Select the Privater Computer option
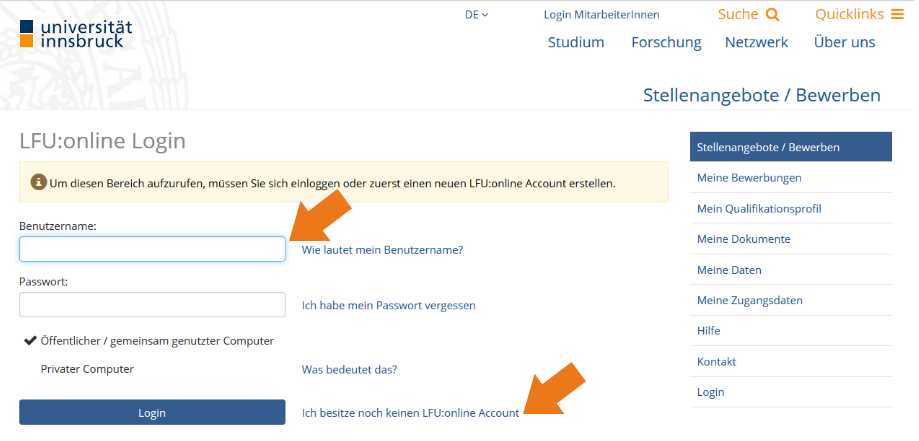The width and height of the screenshot is (919, 441). coord(87,369)
